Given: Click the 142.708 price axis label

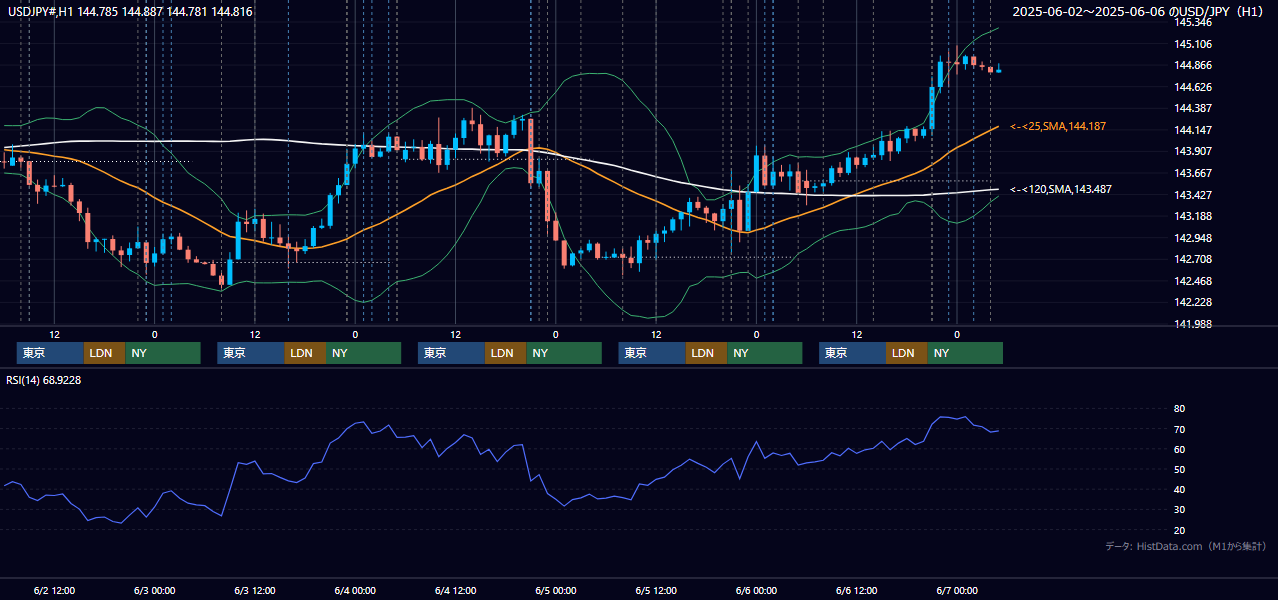Looking at the screenshot, I should pyautogui.click(x=1193, y=259).
